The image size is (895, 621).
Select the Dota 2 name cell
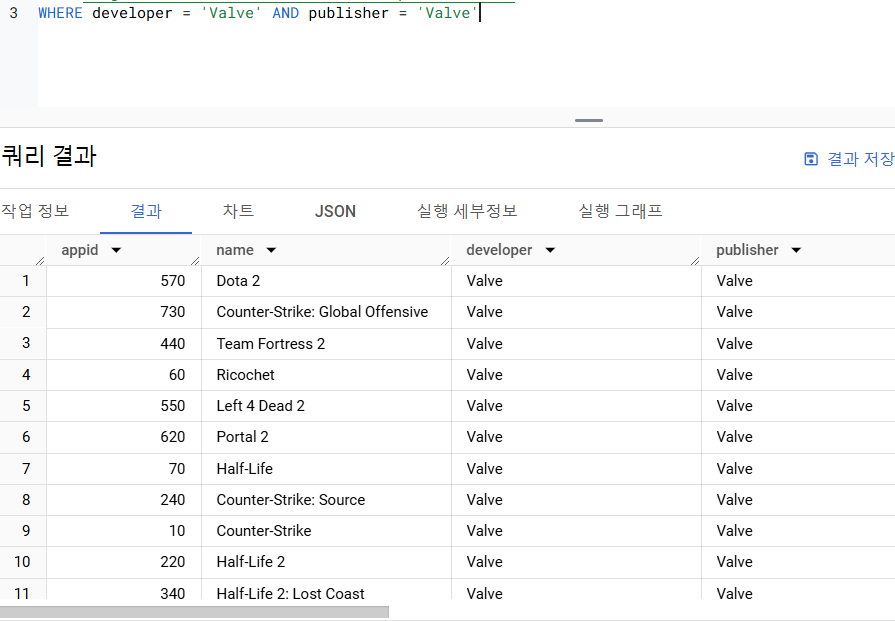click(326, 281)
